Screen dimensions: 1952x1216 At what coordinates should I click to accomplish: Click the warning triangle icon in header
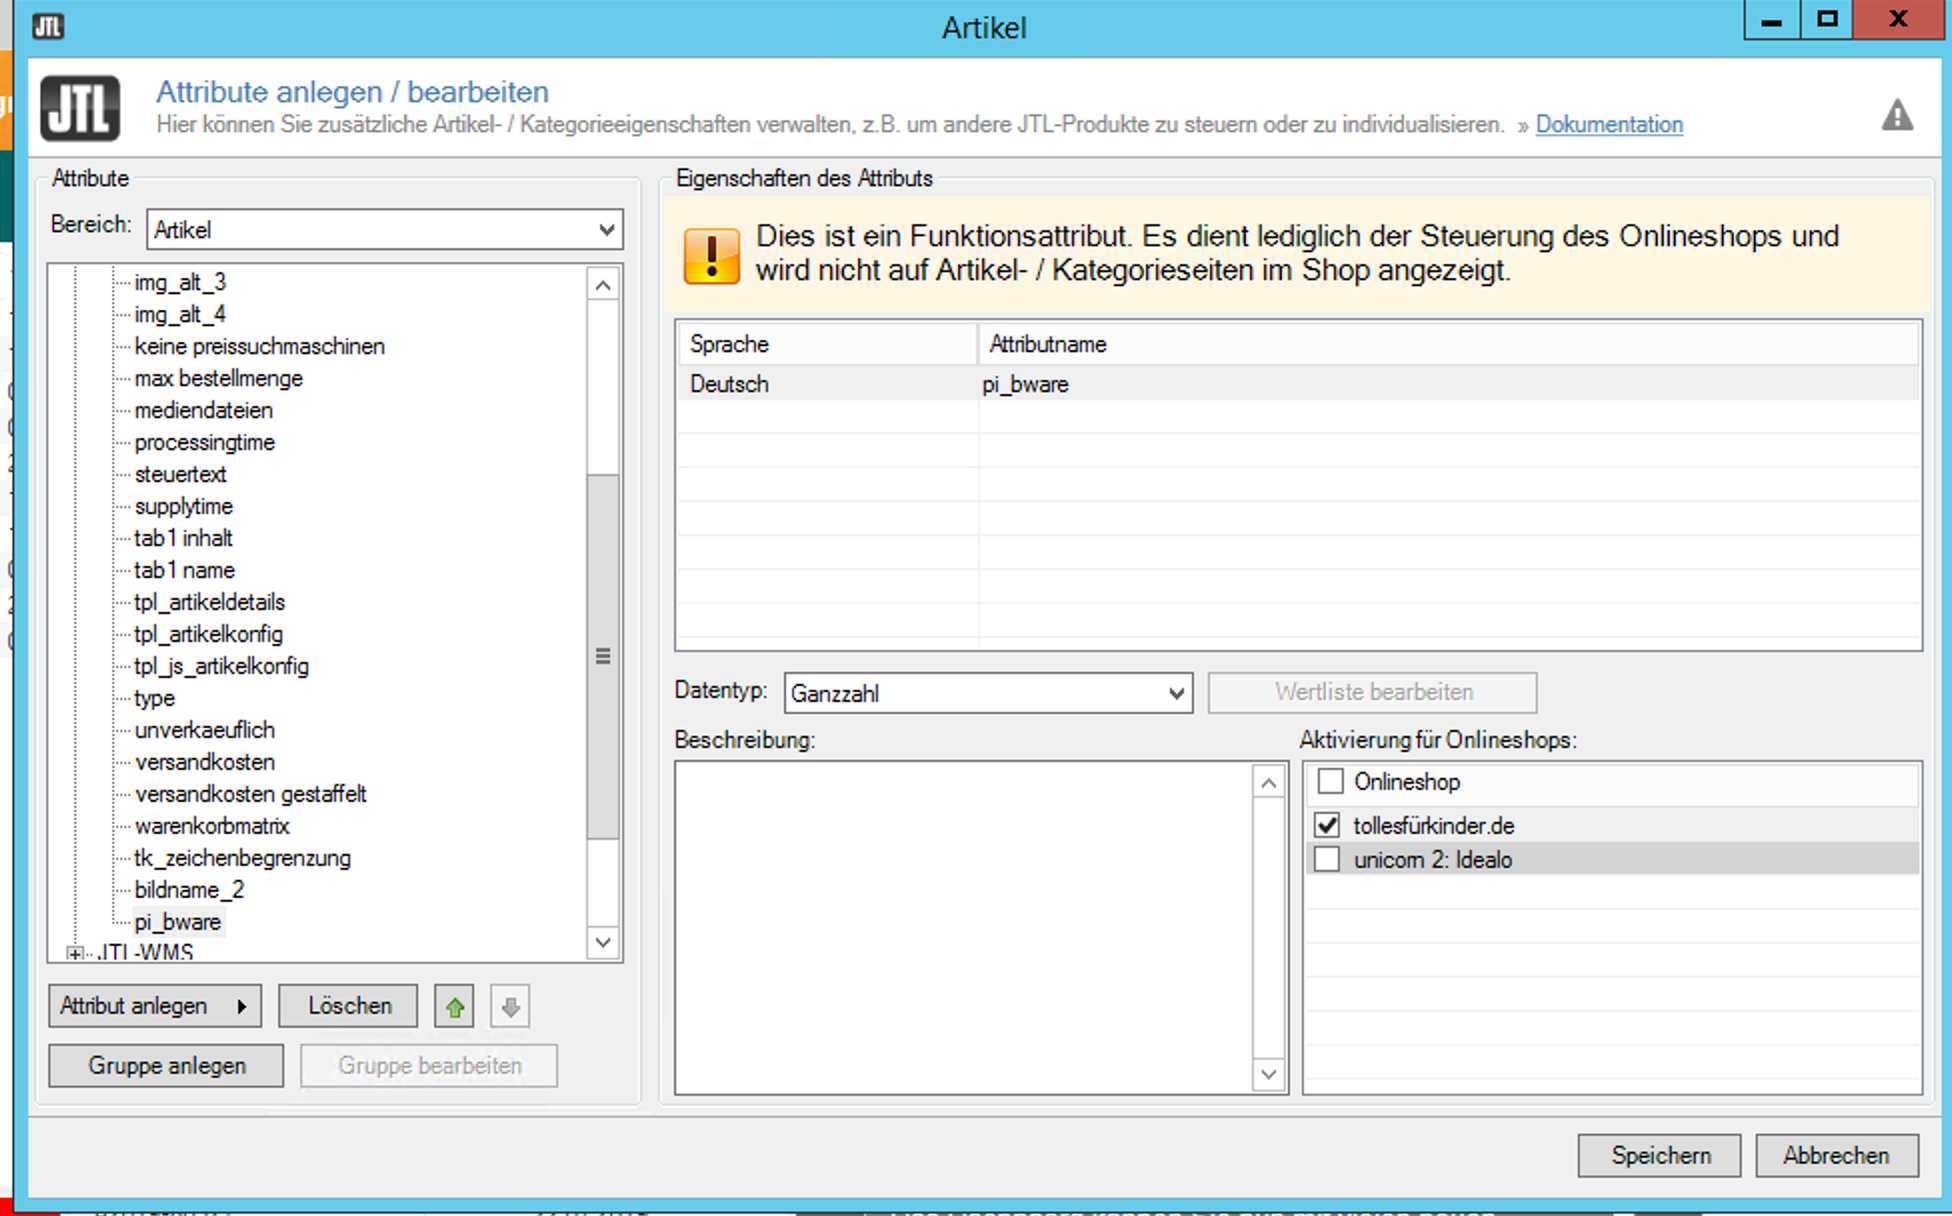(x=1896, y=116)
